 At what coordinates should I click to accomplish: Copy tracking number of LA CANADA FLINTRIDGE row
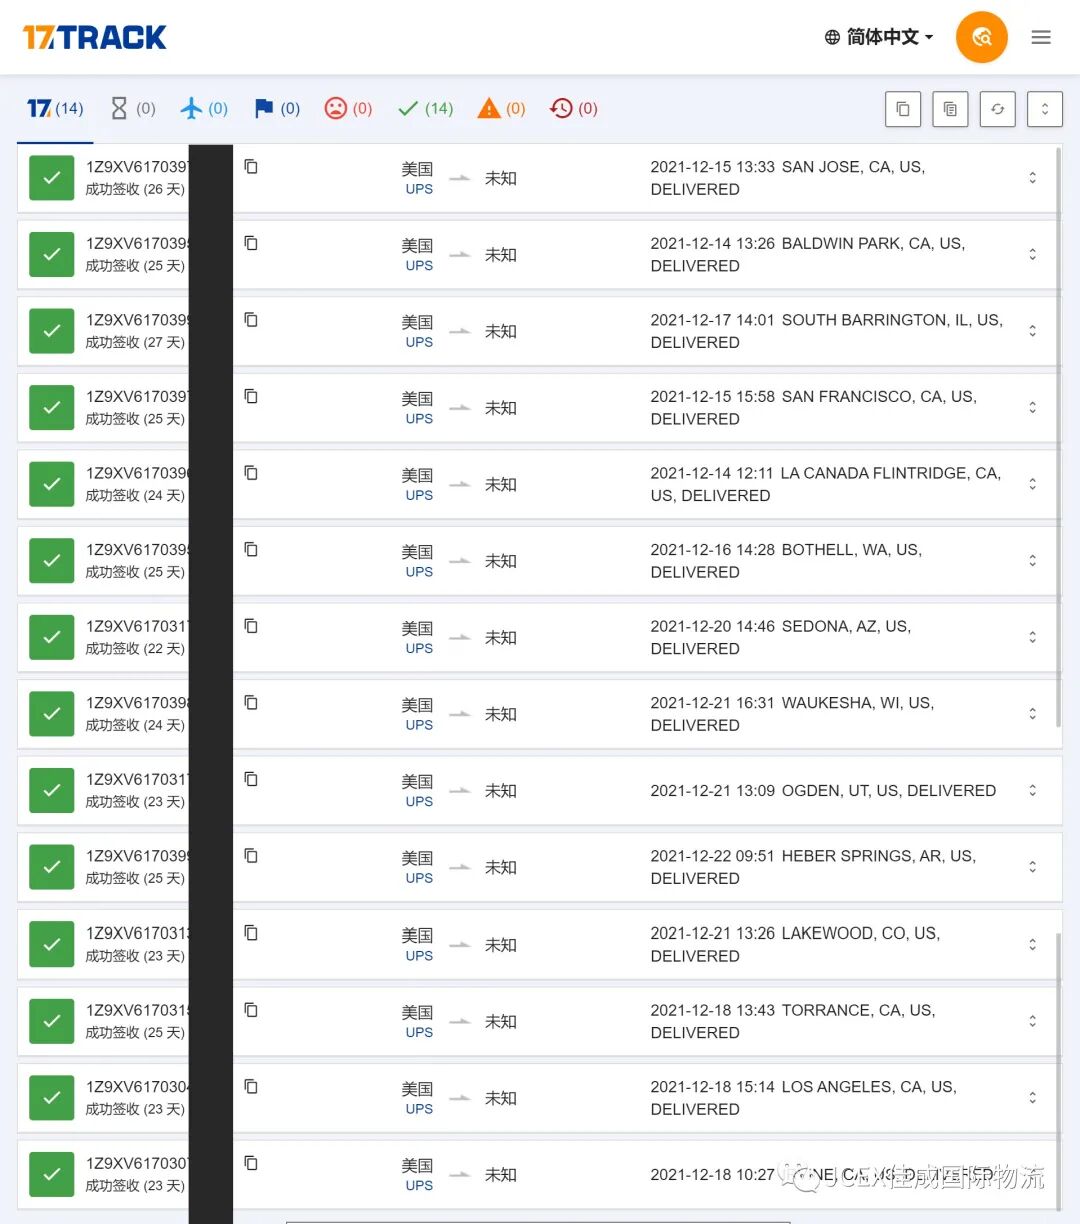coord(251,472)
